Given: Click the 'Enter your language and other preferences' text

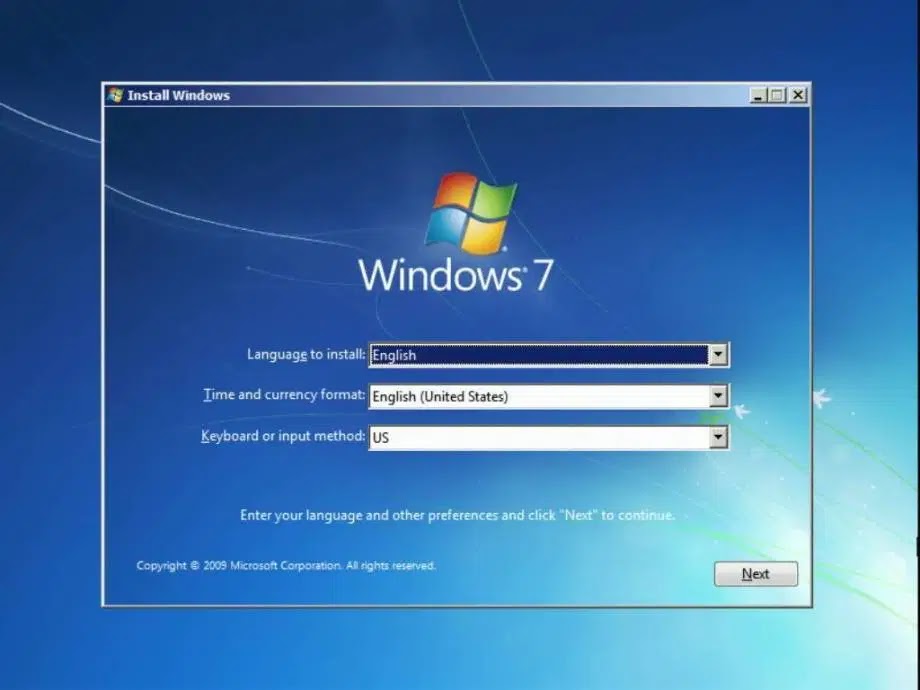Looking at the screenshot, I should click(x=457, y=515).
